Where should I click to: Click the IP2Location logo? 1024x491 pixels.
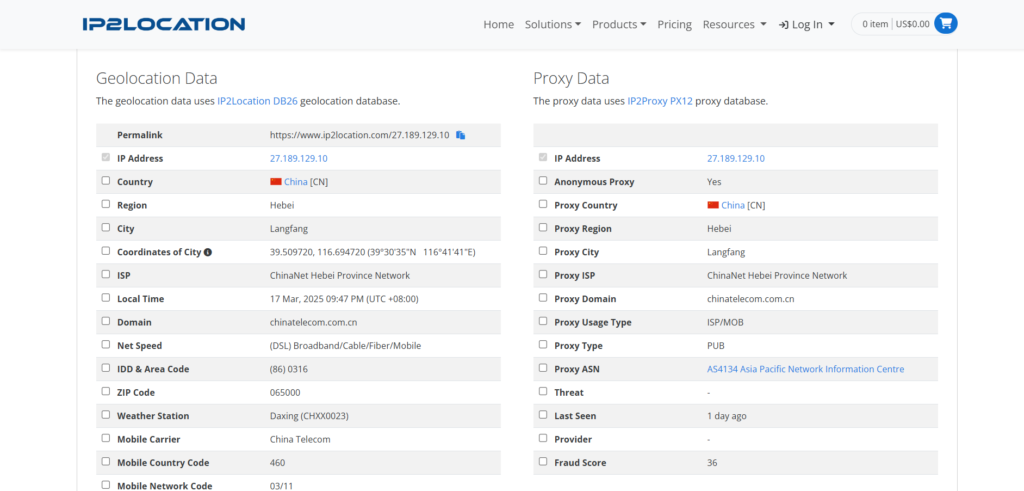[x=163, y=24]
